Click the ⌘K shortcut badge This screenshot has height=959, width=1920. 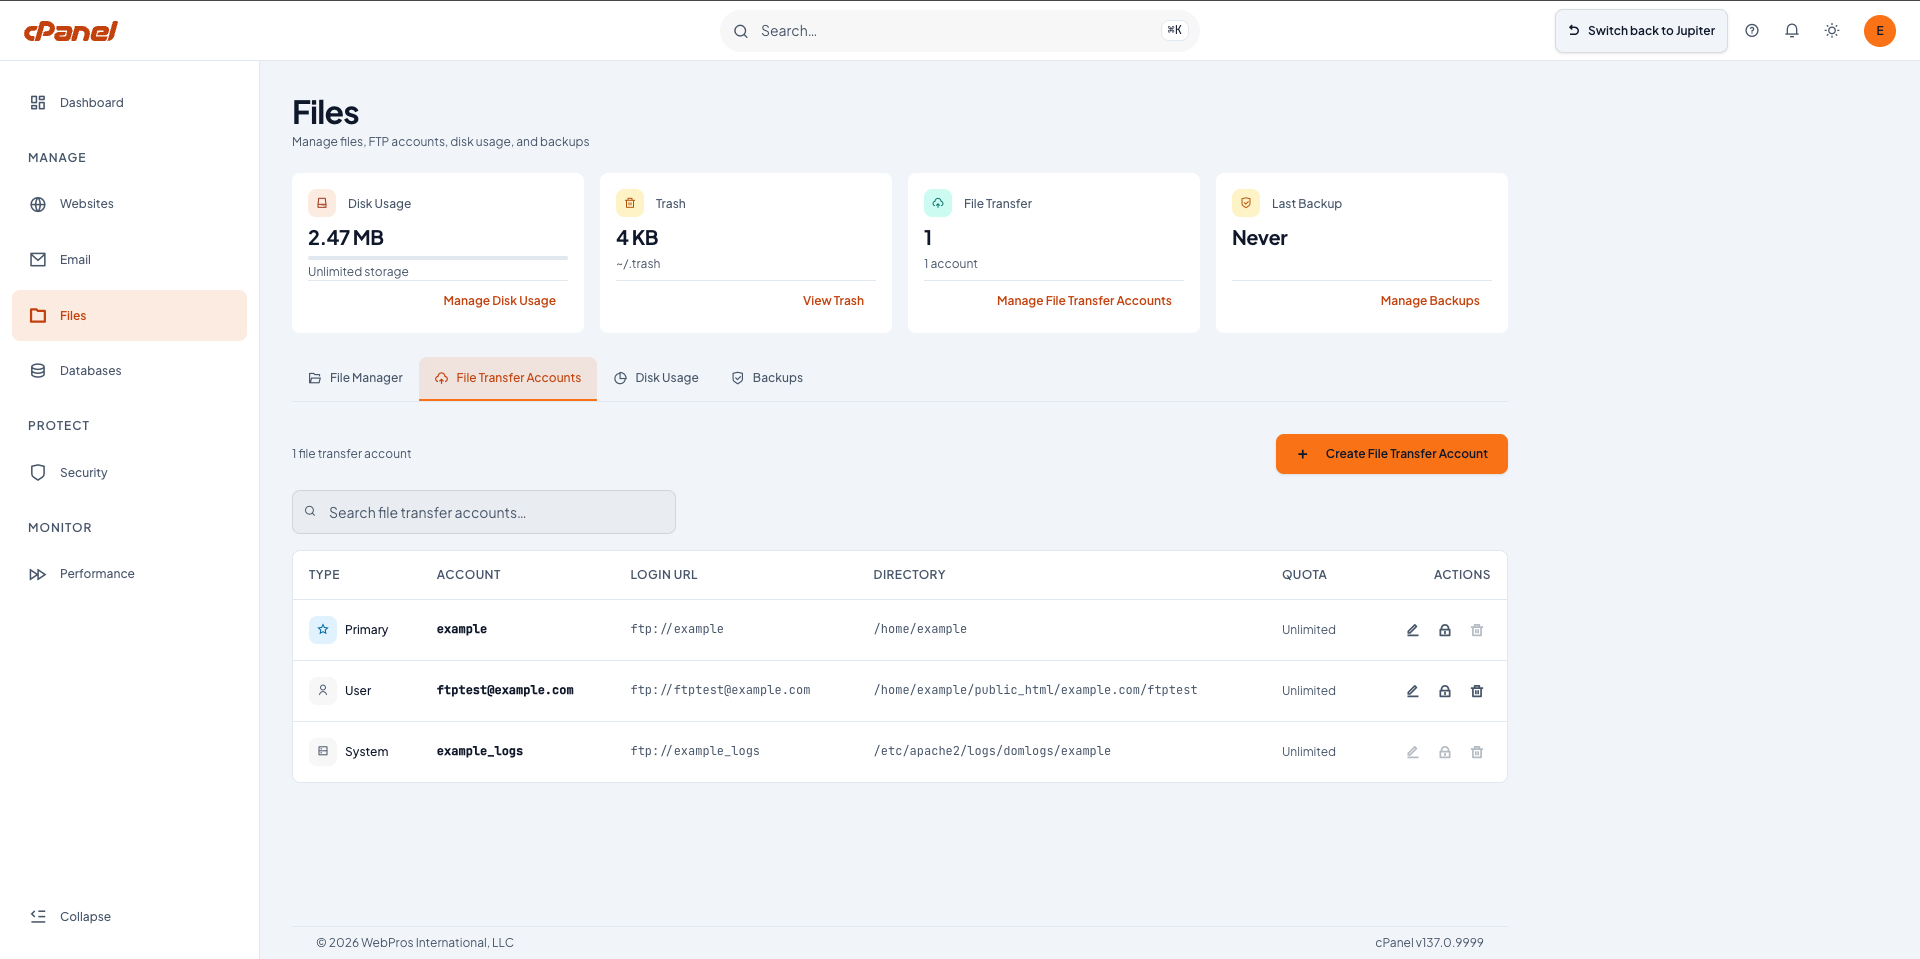(1175, 30)
